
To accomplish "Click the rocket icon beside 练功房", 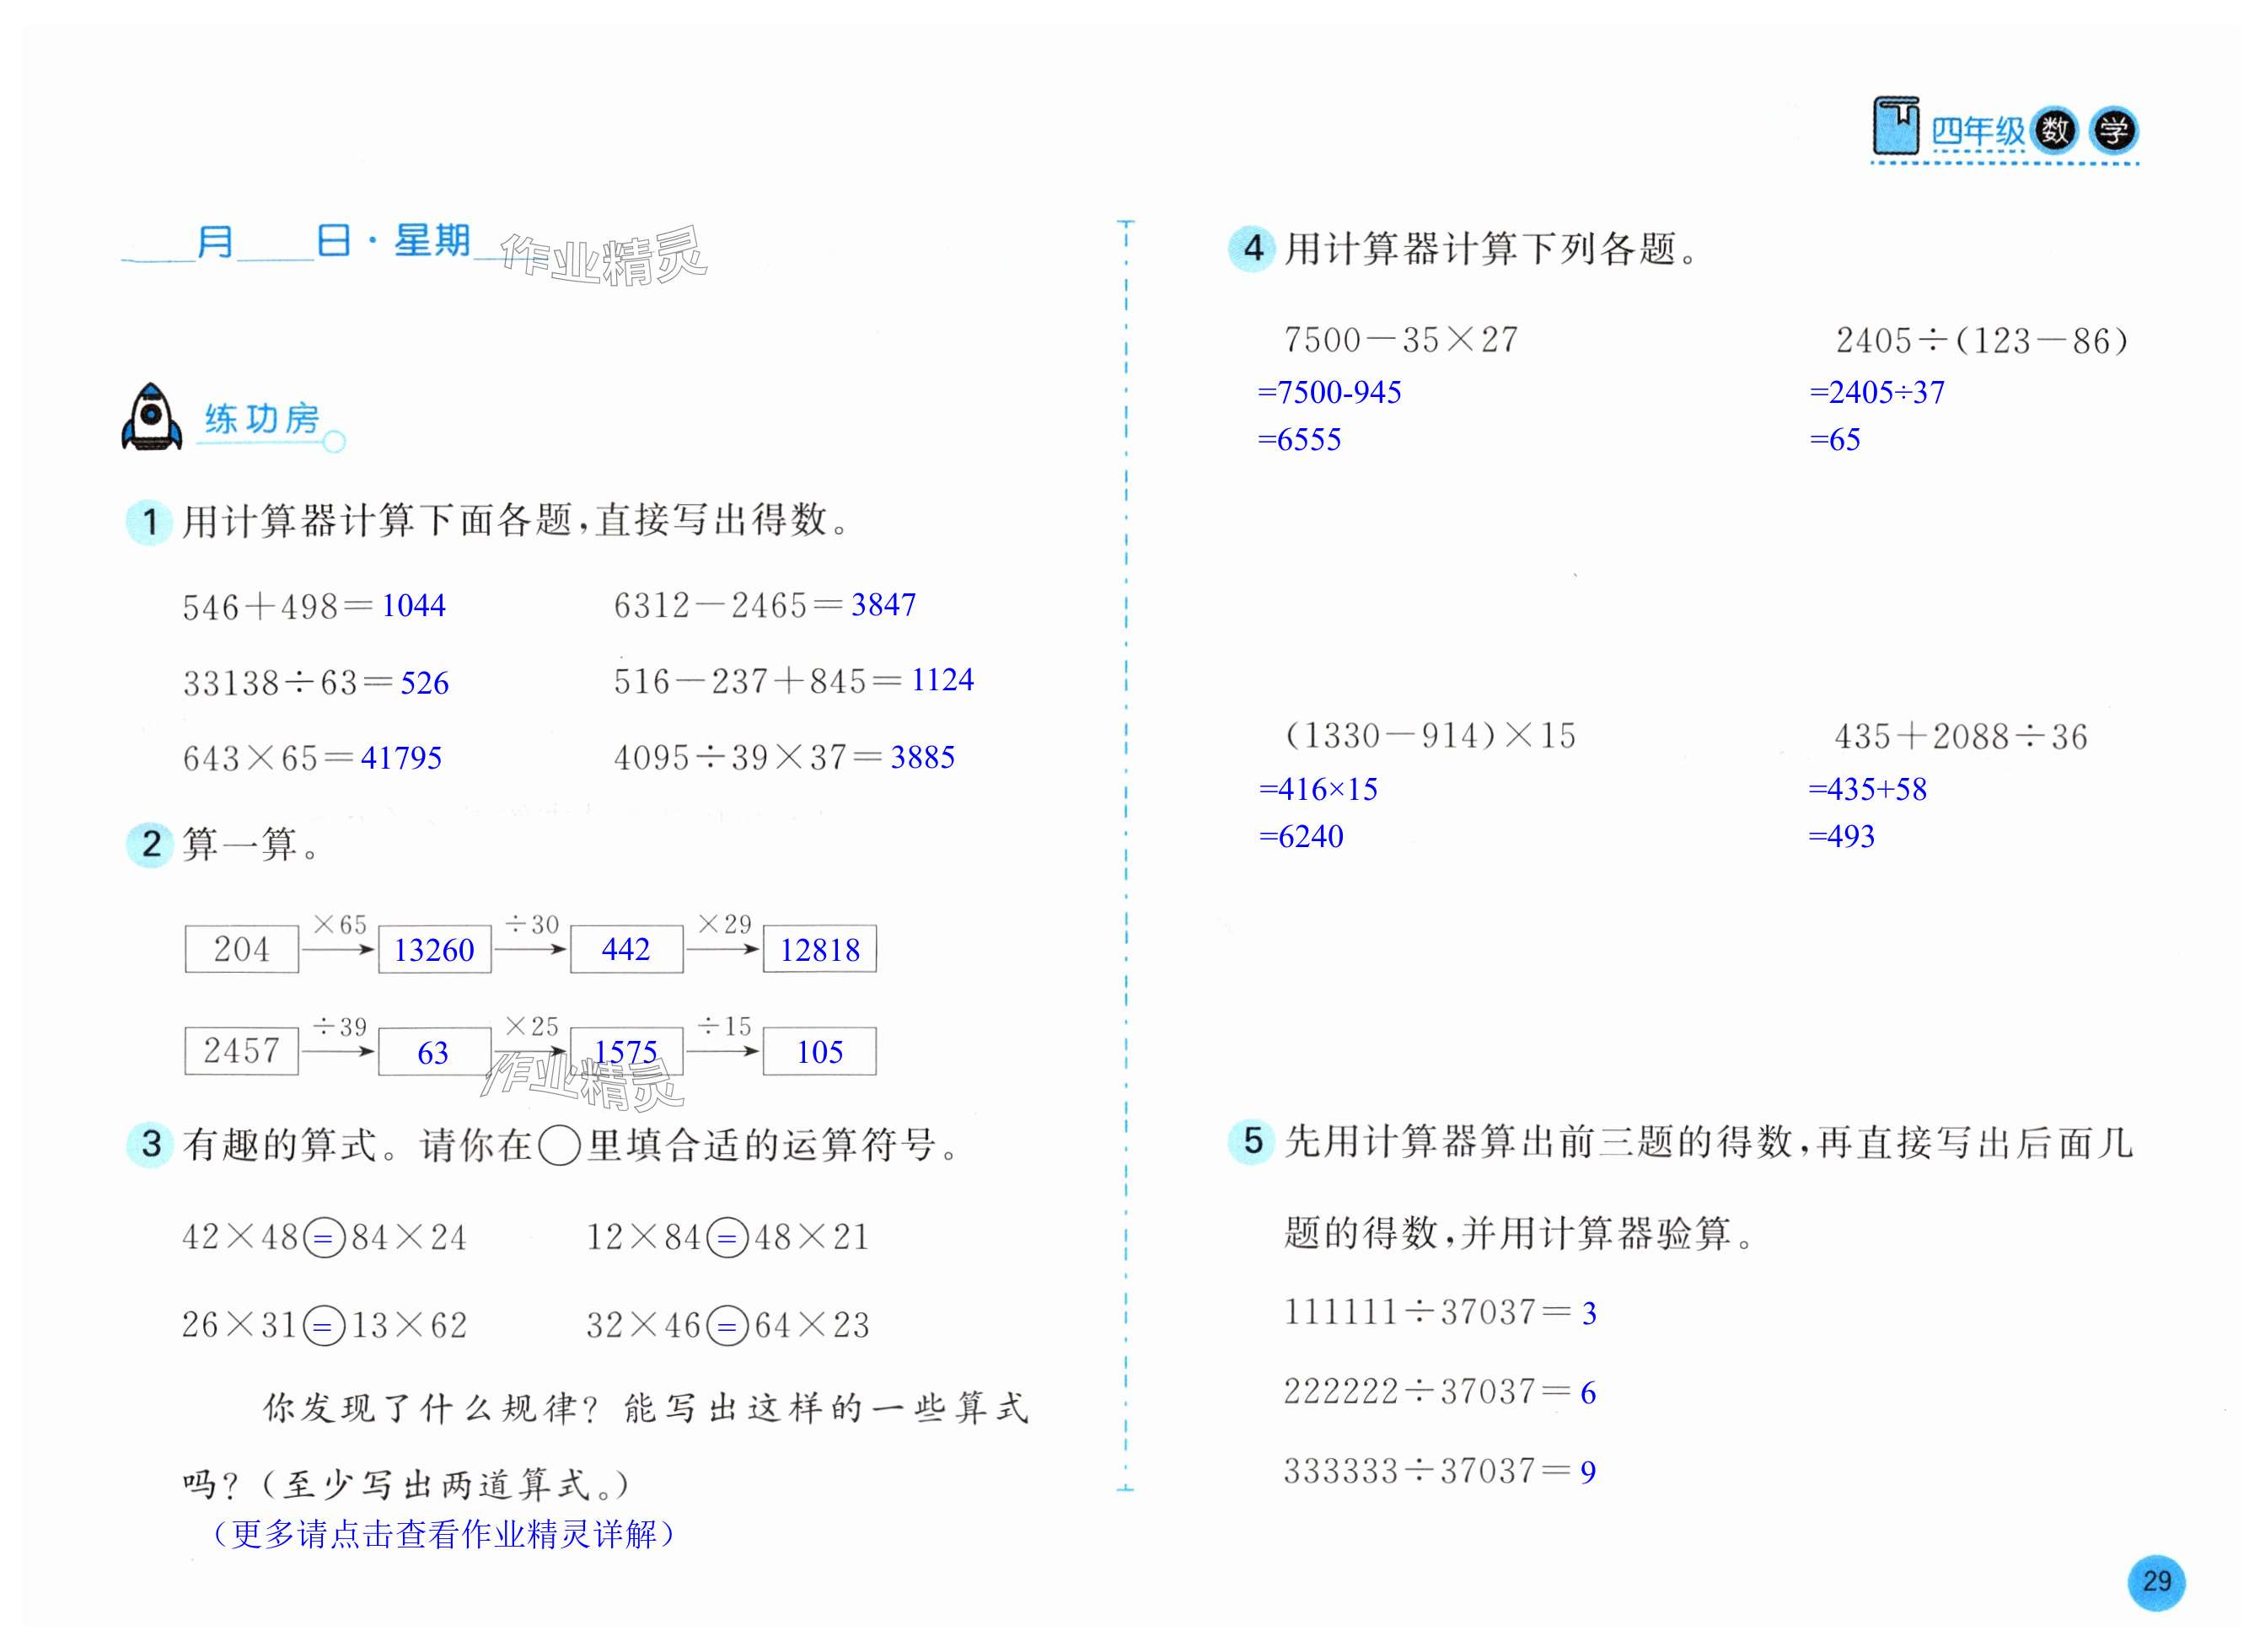I will 151,417.
